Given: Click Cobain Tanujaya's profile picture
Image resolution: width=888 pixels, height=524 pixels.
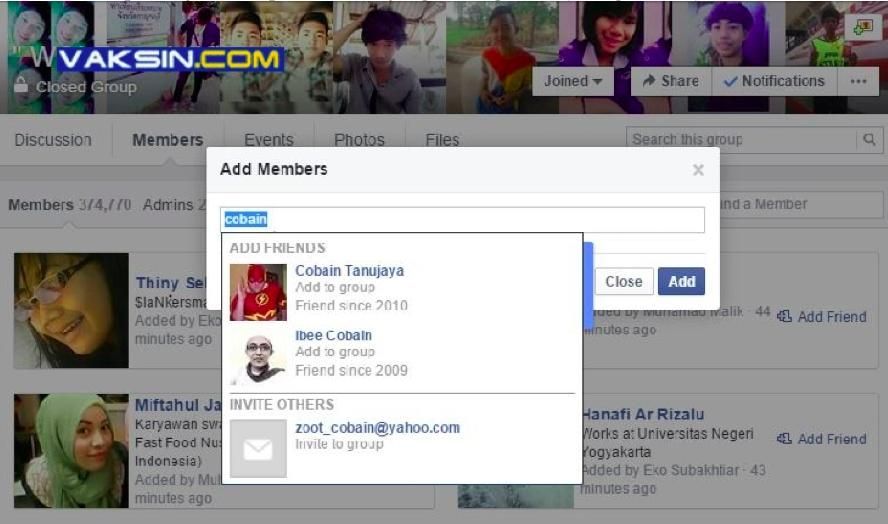Looking at the screenshot, I should click(x=258, y=292).
